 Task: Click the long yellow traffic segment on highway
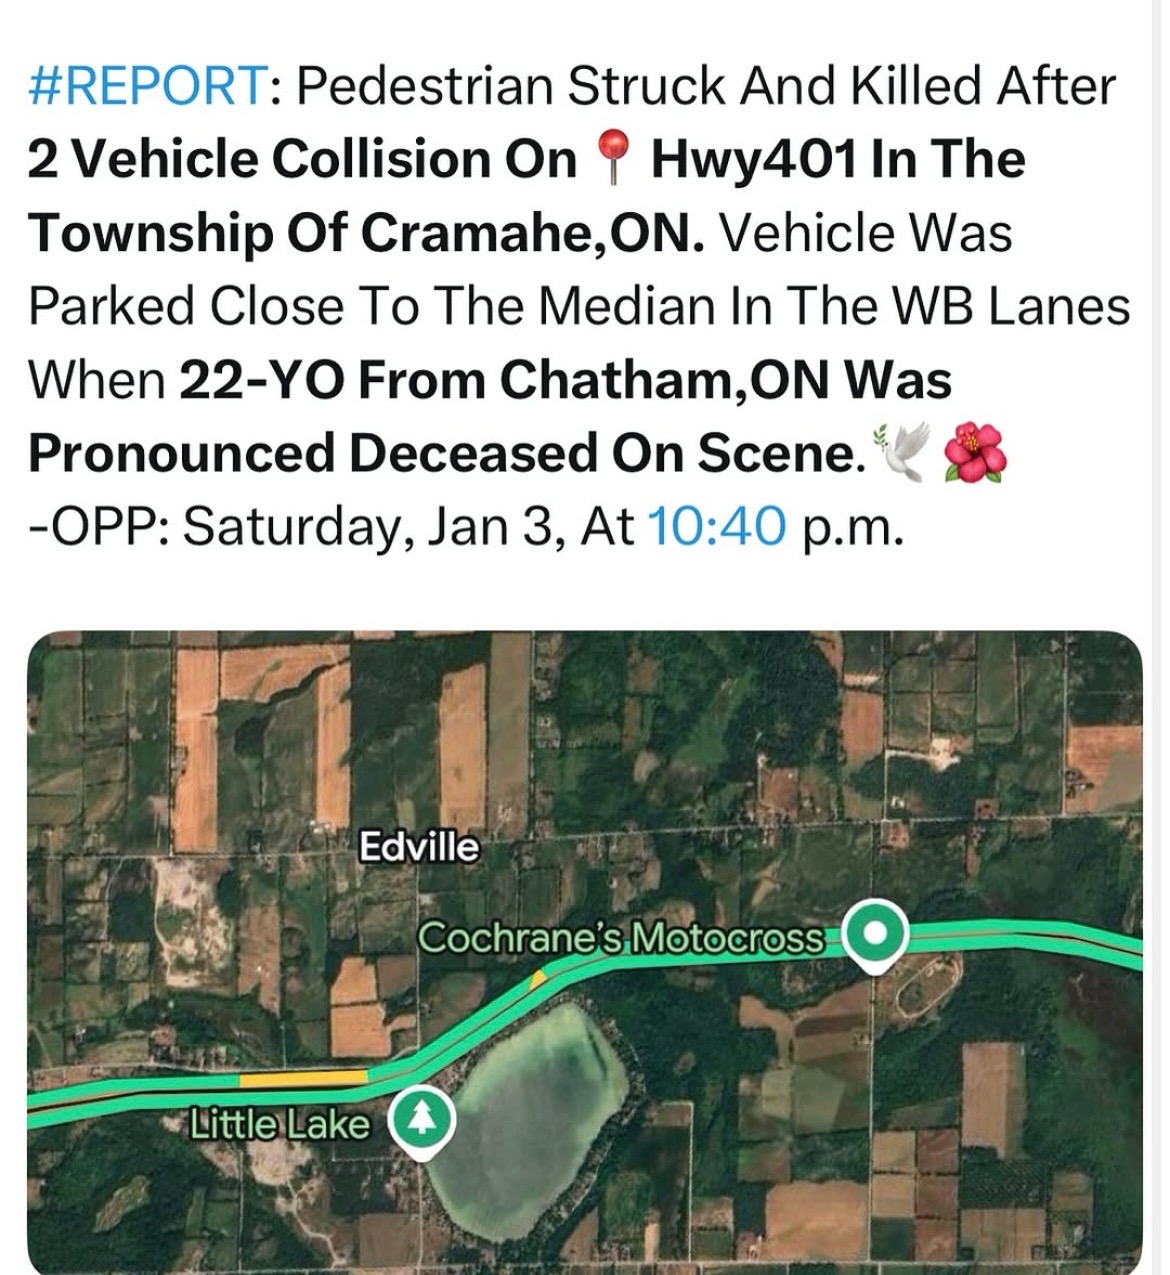[303, 1078]
